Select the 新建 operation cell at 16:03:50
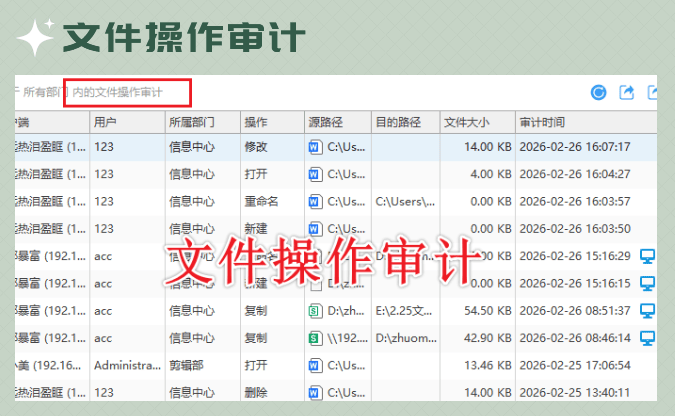 (x=256, y=229)
